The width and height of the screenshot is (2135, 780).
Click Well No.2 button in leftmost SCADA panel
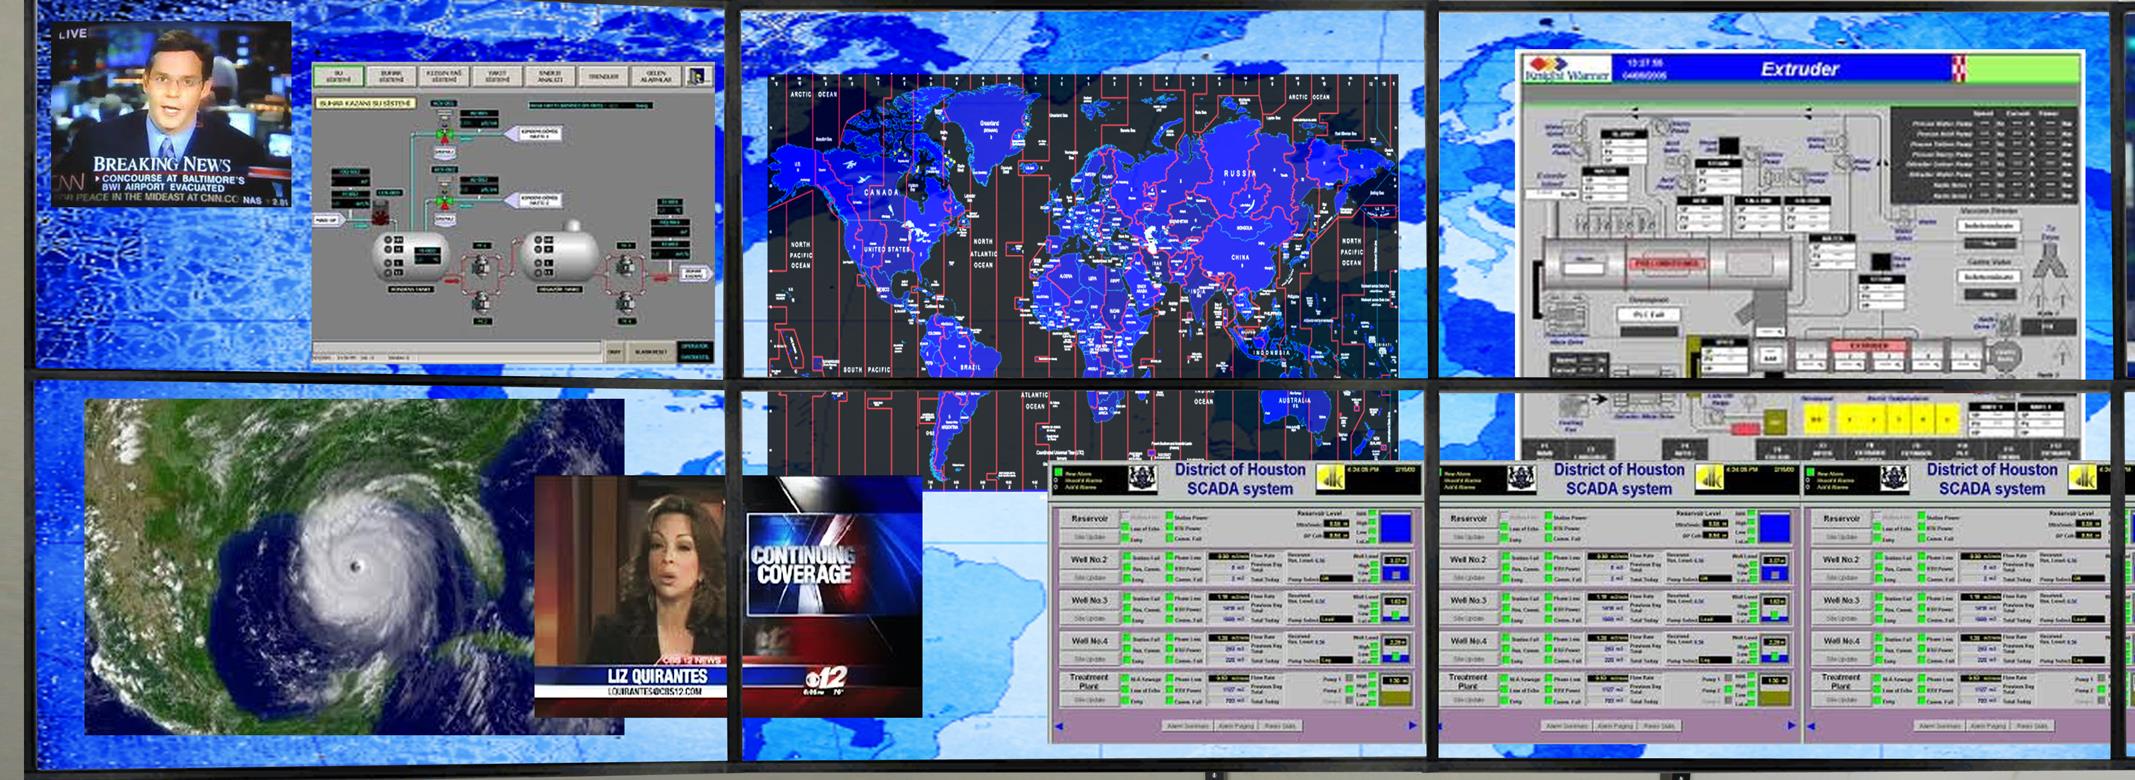[x=1090, y=559]
